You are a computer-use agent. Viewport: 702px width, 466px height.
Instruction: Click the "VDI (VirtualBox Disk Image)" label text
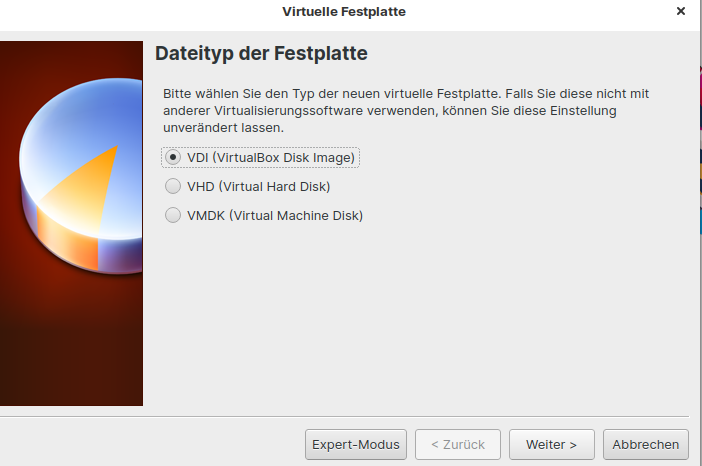(271, 157)
